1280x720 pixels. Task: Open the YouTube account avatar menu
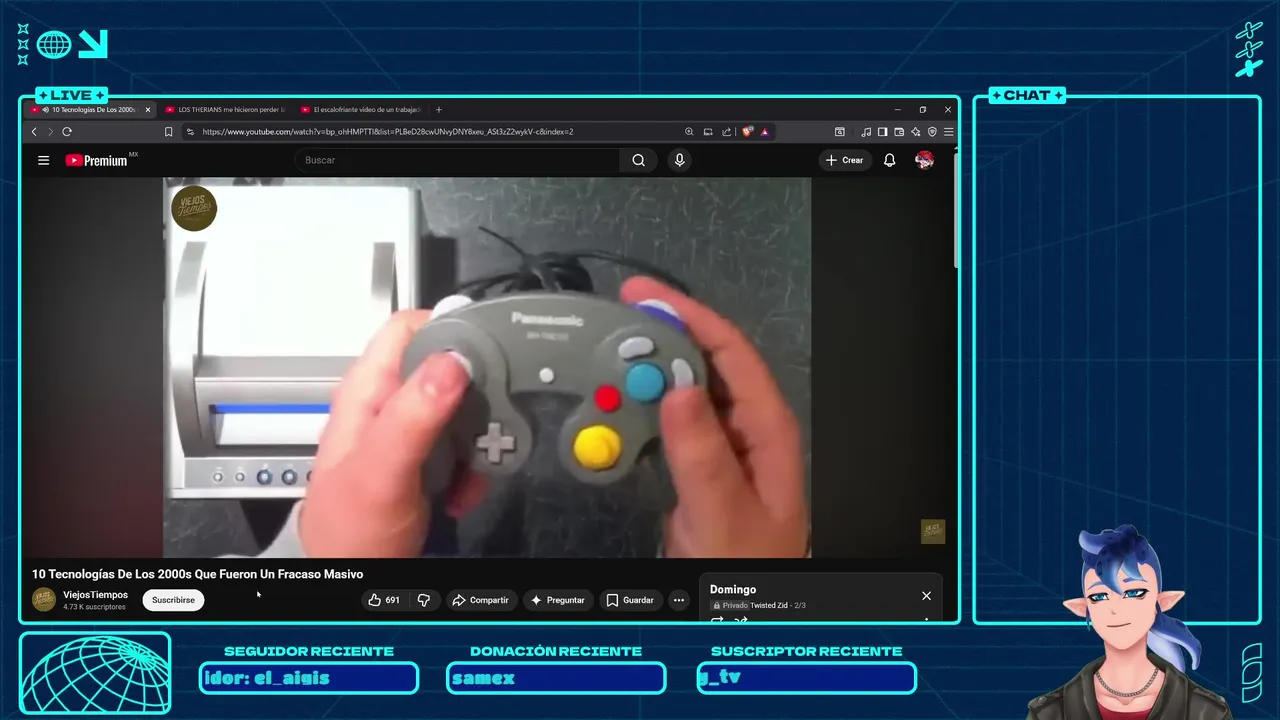click(x=925, y=160)
